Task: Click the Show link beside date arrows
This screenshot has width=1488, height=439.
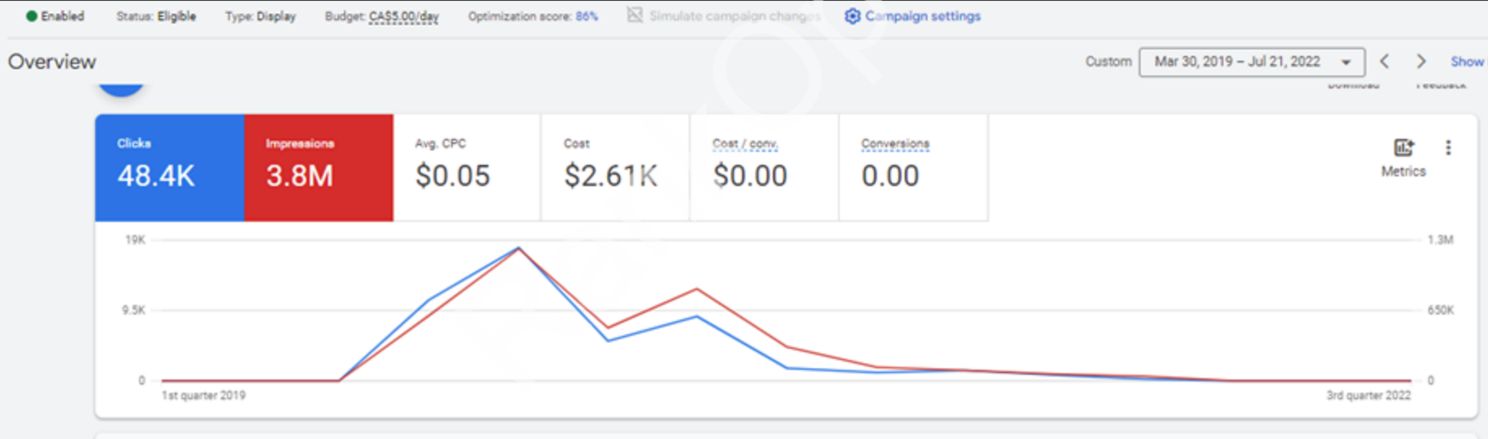Action: tap(1467, 62)
